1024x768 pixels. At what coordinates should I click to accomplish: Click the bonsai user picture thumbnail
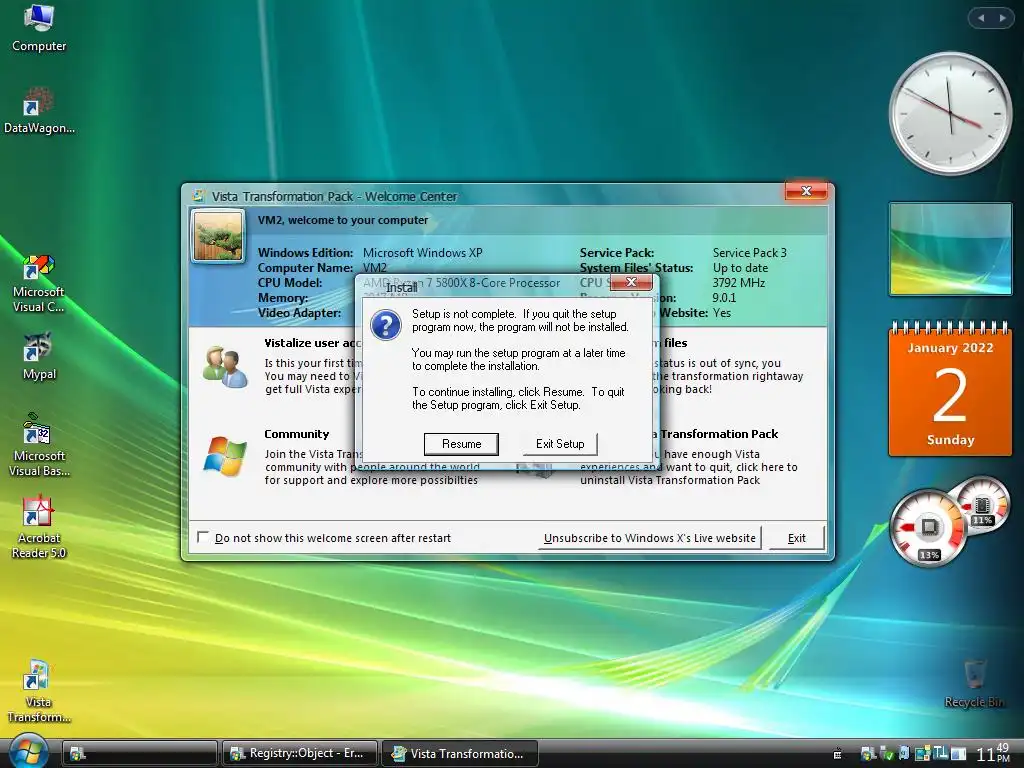point(217,235)
